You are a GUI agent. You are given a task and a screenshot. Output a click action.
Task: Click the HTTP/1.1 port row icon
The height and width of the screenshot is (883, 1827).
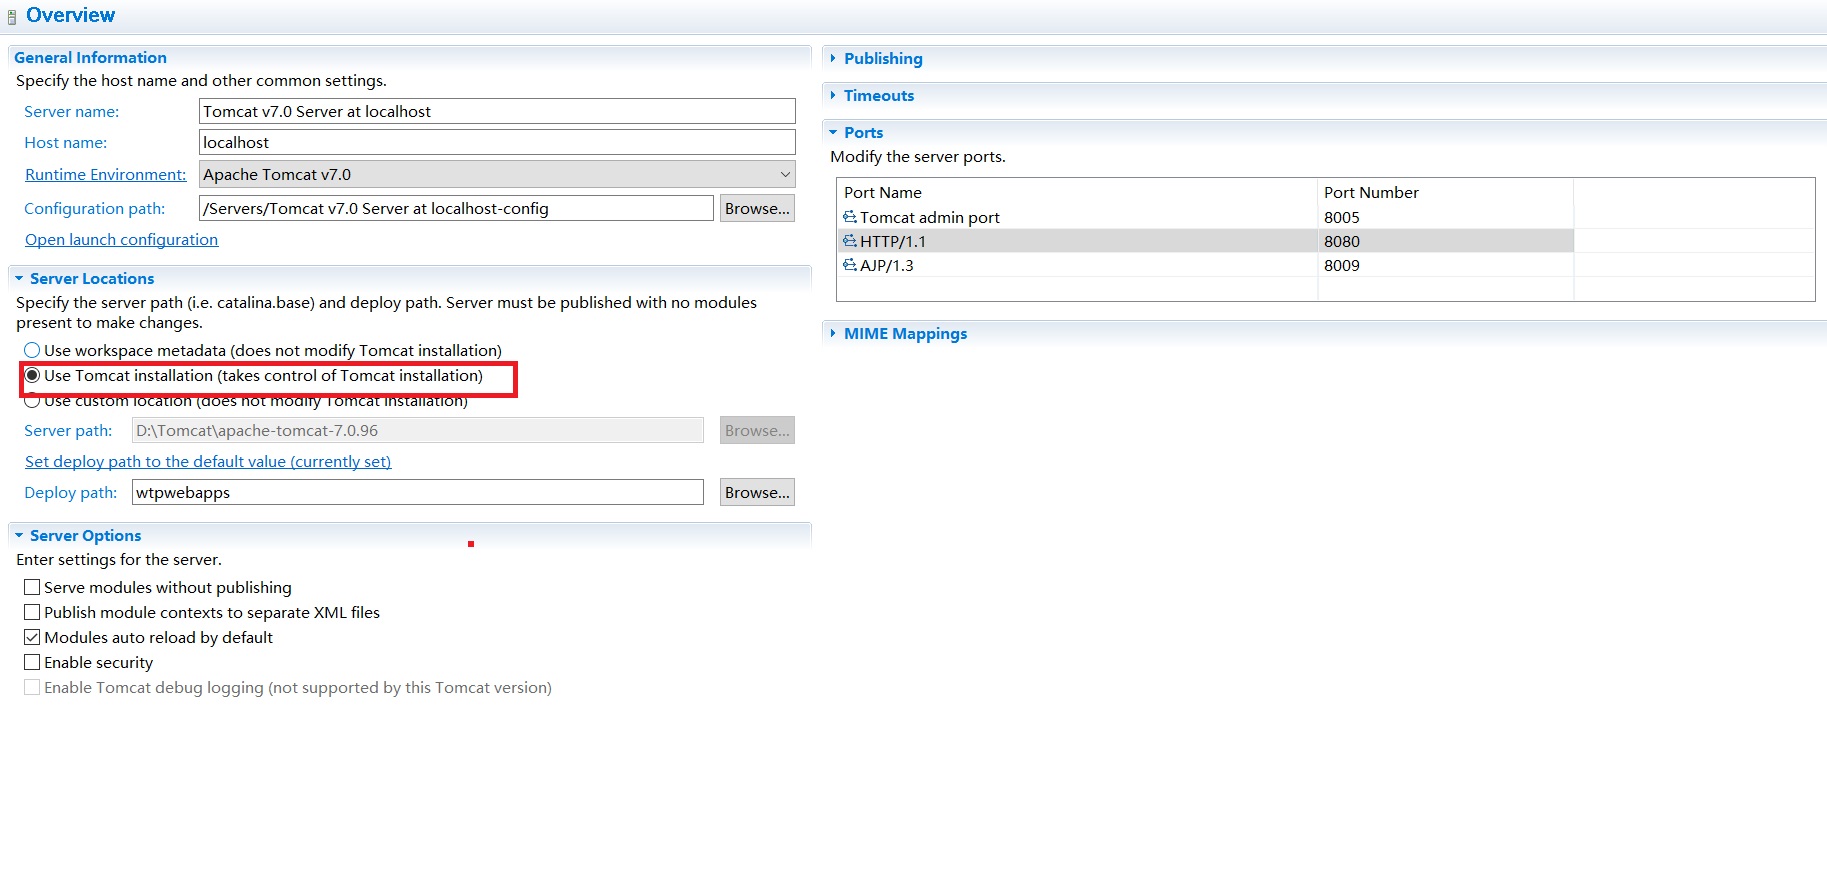click(x=850, y=241)
